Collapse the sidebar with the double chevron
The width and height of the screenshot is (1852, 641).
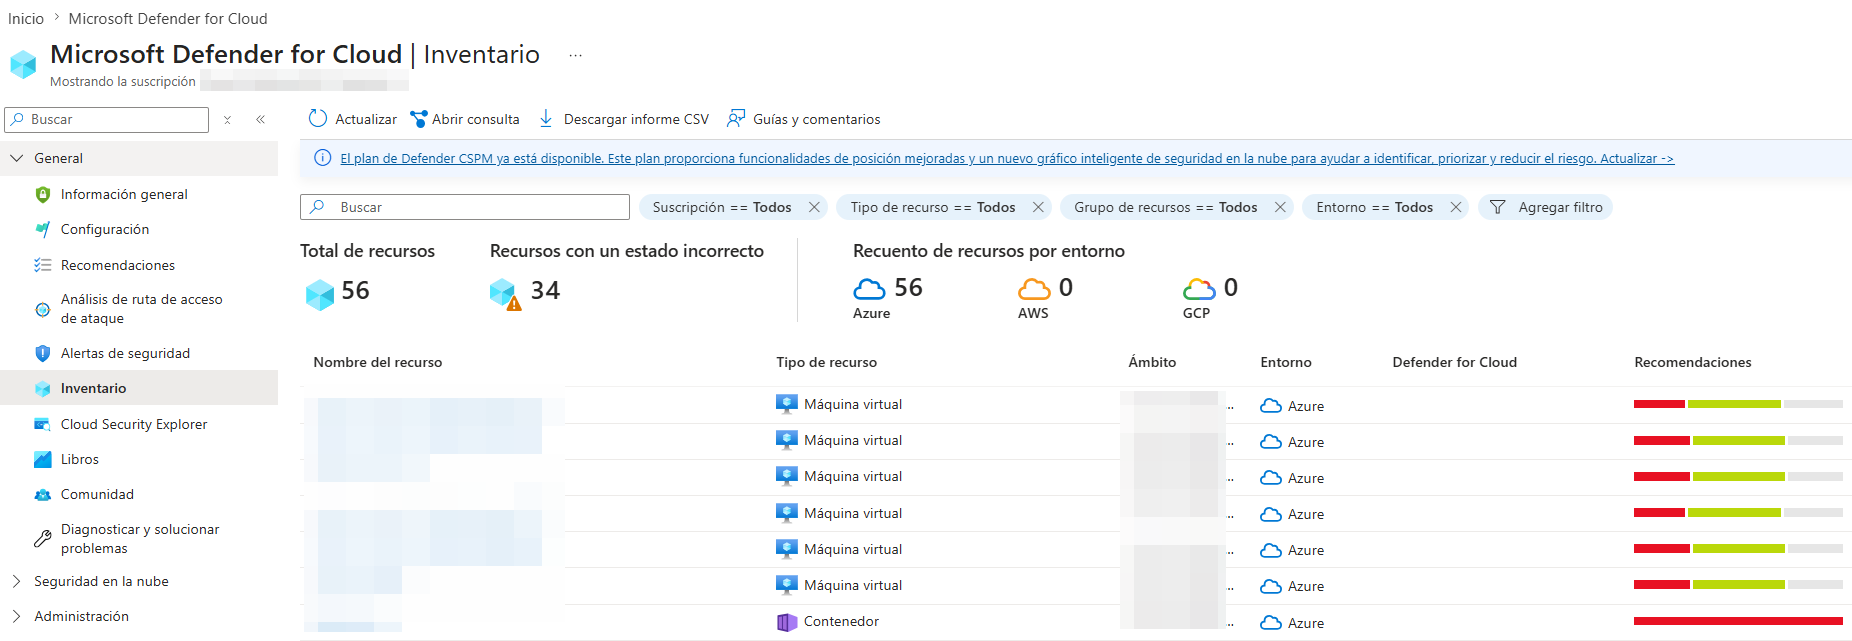pos(260,120)
